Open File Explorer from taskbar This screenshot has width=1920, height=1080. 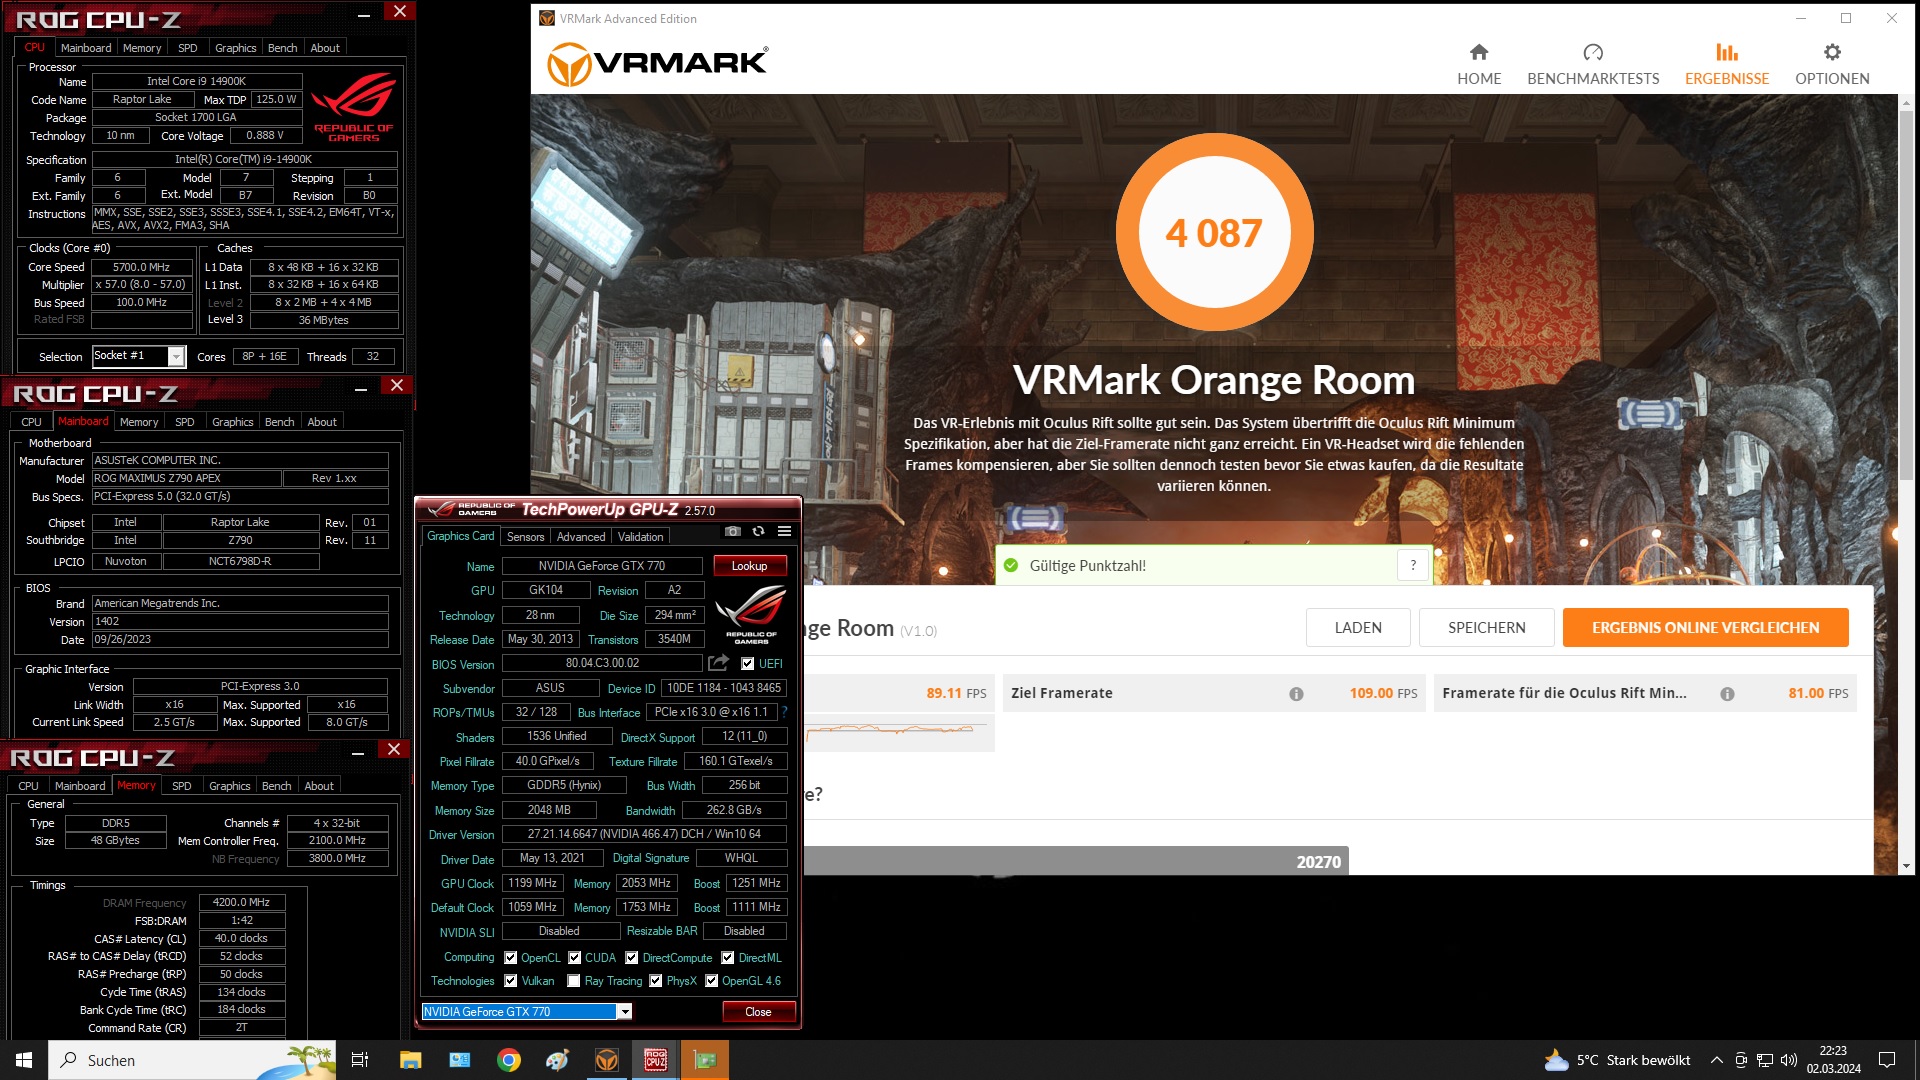click(x=411, y=1060)
